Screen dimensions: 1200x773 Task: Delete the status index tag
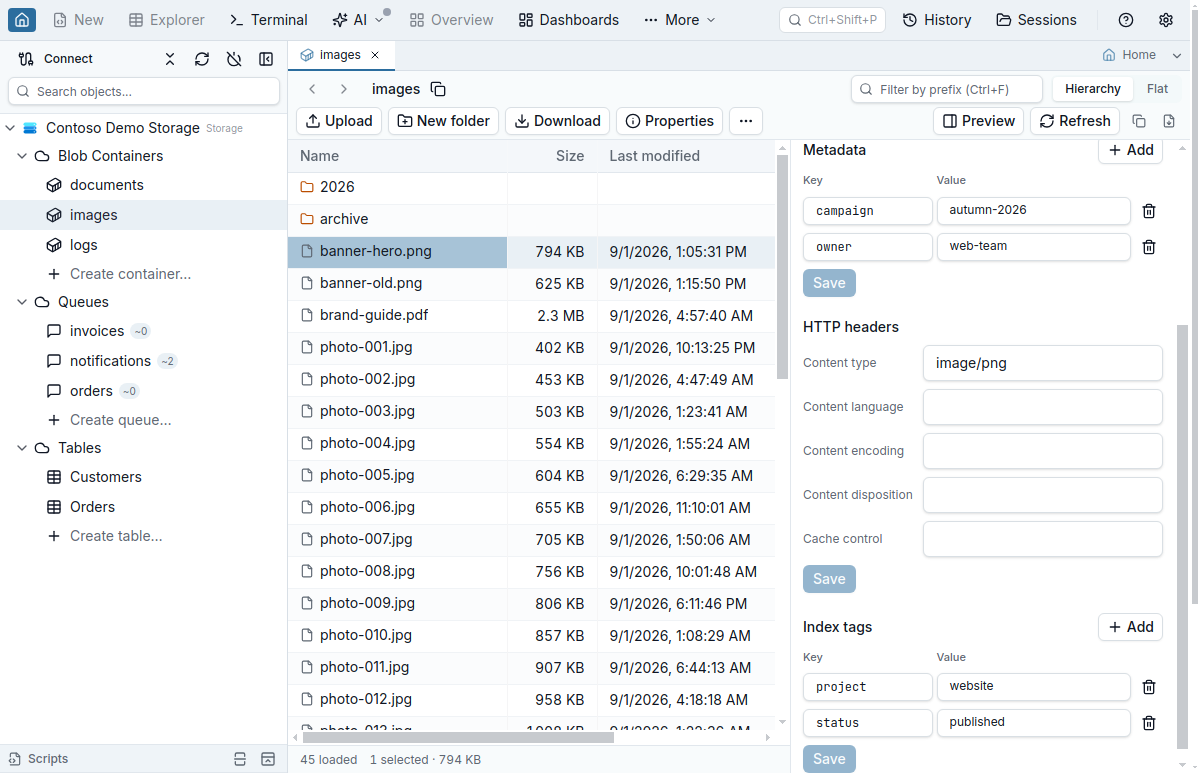(x=1149, y=723)
